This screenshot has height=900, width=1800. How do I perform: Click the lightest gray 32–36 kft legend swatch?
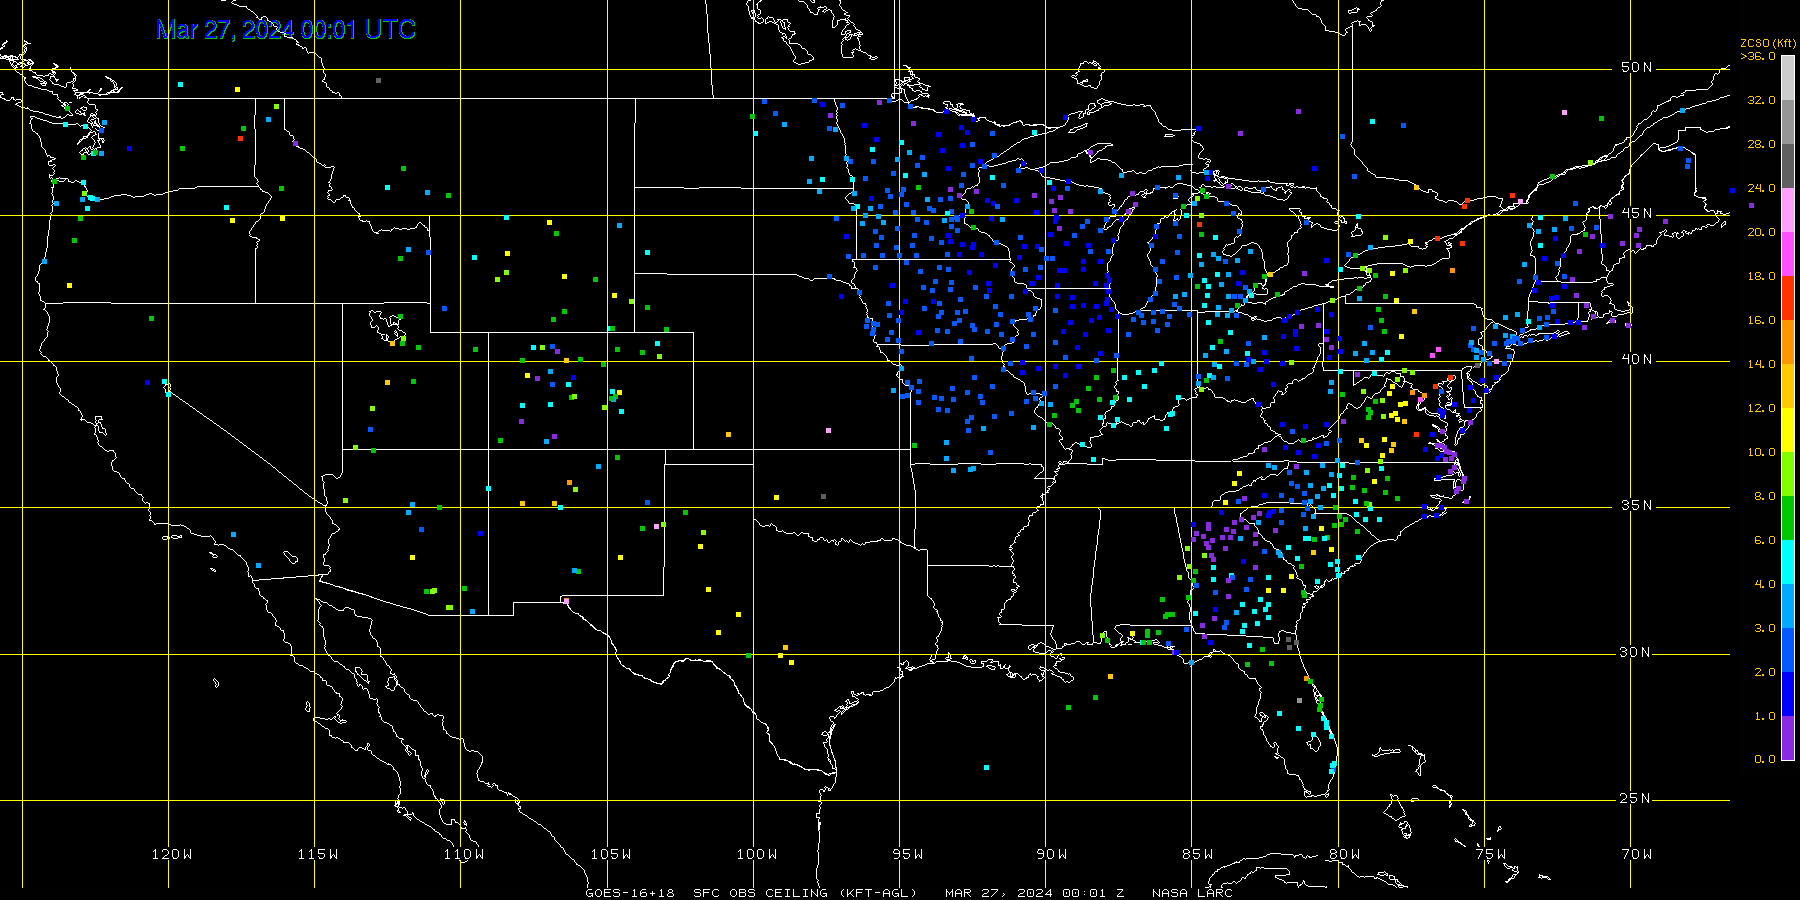1788,78
